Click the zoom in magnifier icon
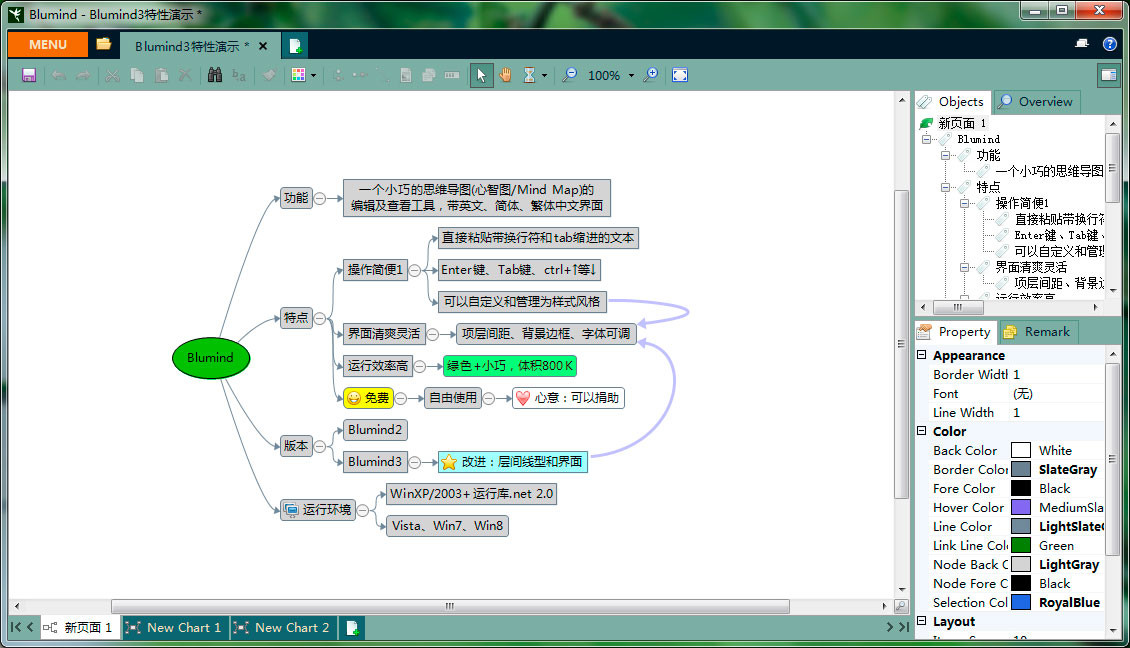Image resolution: width=1130 pixels, height=648 pixels. [651, 75]
